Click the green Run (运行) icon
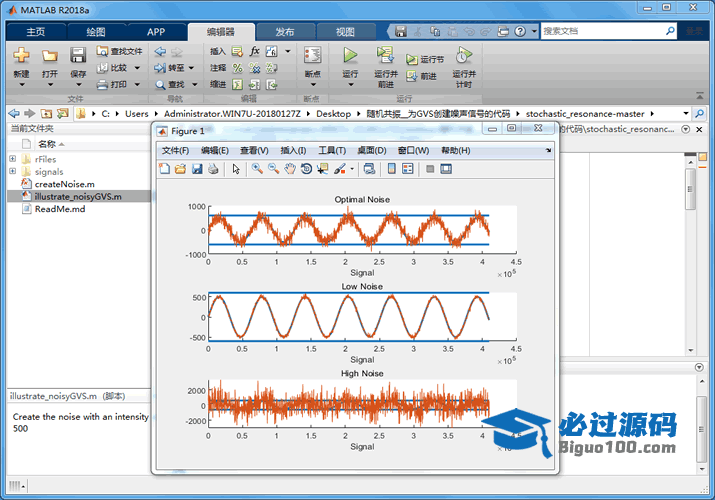Image resolution: width=715 pixels, height=500 pixels. tap(350, 55)
